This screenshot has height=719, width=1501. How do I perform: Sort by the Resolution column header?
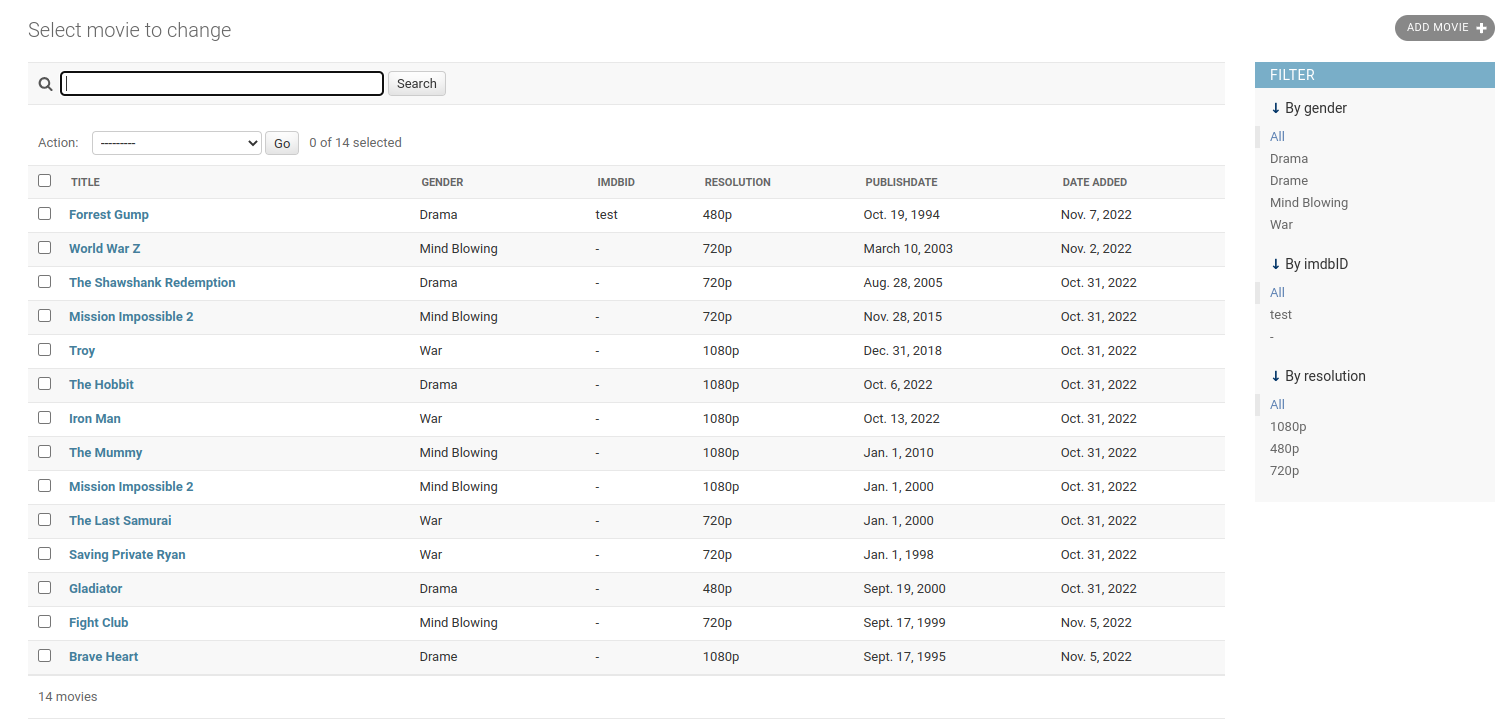(x=737, y=182)
